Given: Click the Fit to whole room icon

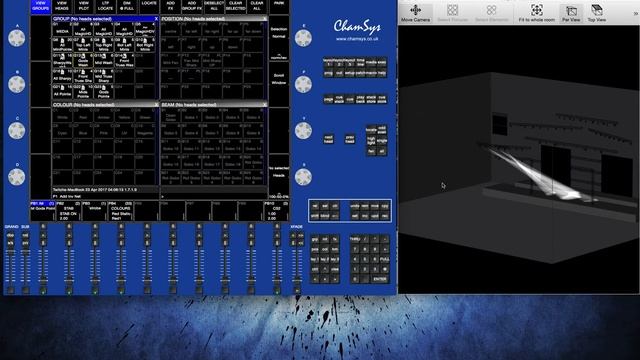Looking at the screenshot, I should point(536,13).
